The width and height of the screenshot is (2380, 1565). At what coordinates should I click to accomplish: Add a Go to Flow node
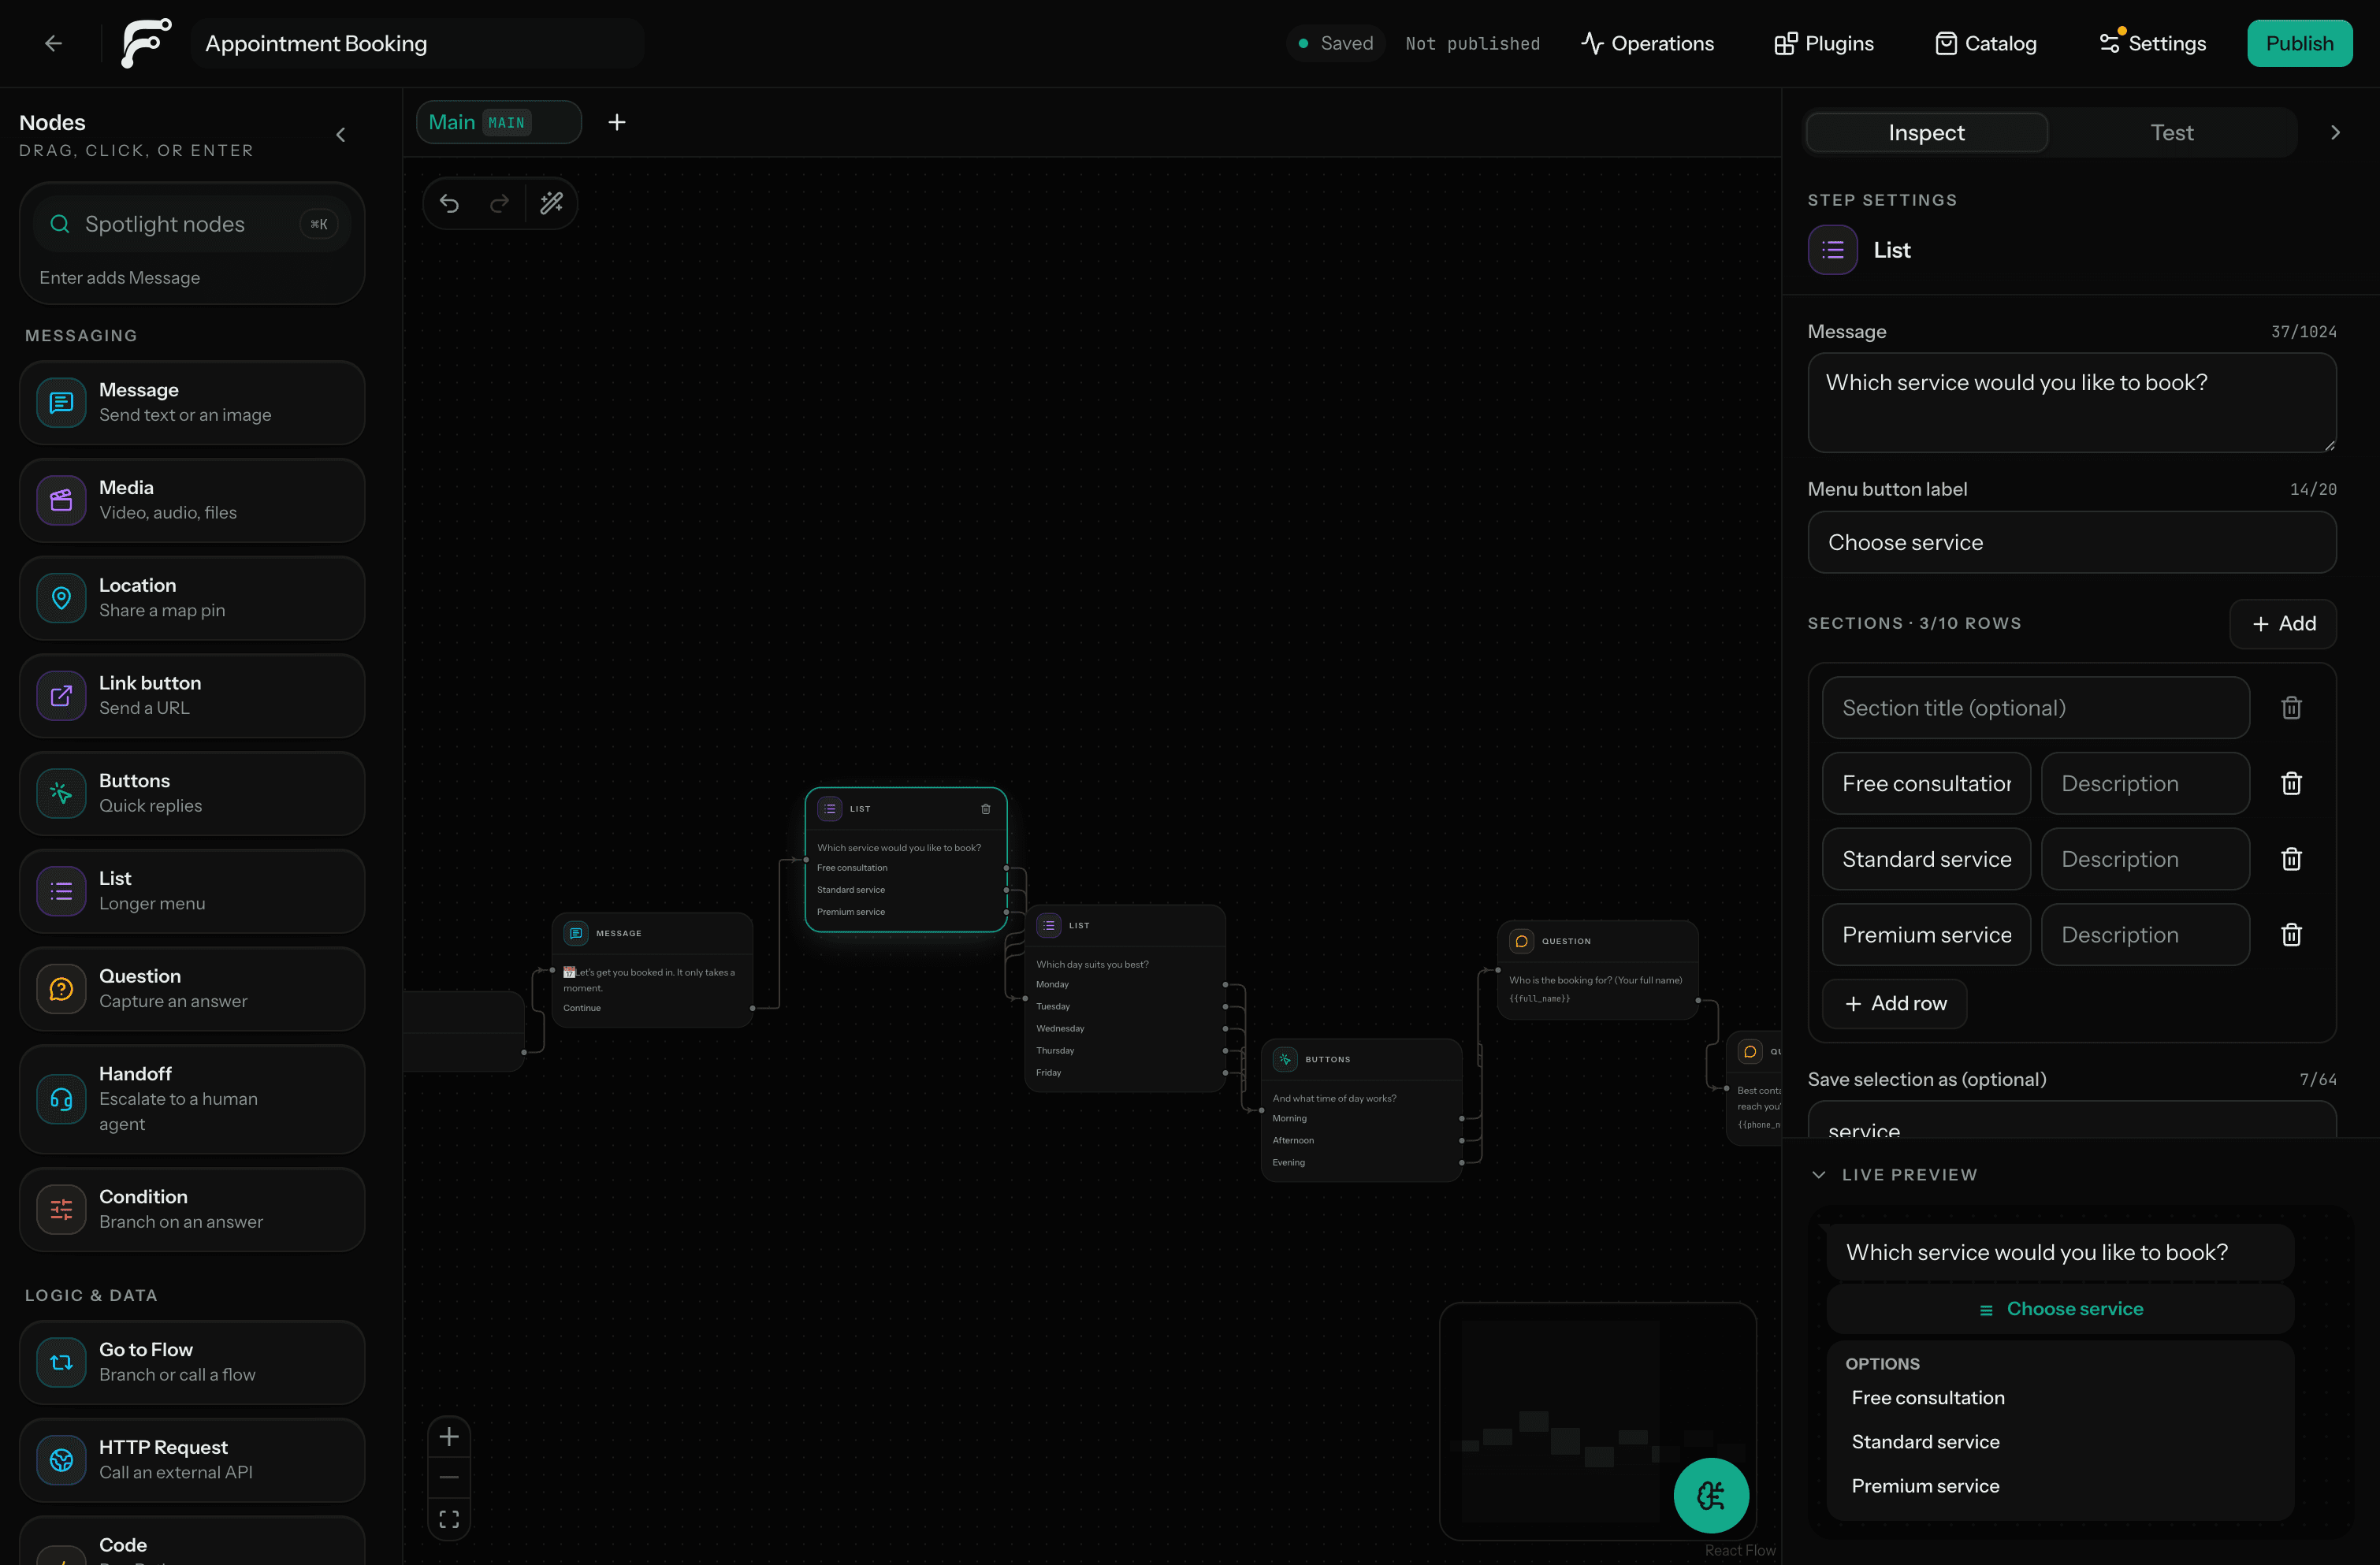[192, 1362]
